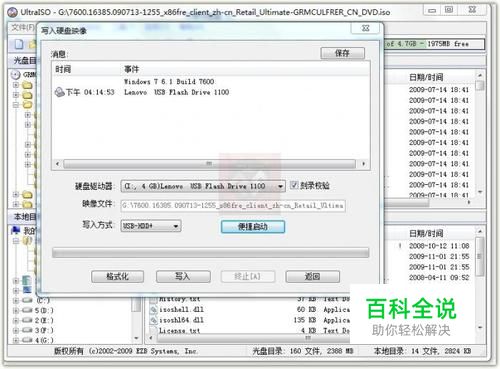Image resolution: width=500 pixels, height=369 pixels.
Task: Click the message list scroll-left arrow
Action: tap(57, 164)
